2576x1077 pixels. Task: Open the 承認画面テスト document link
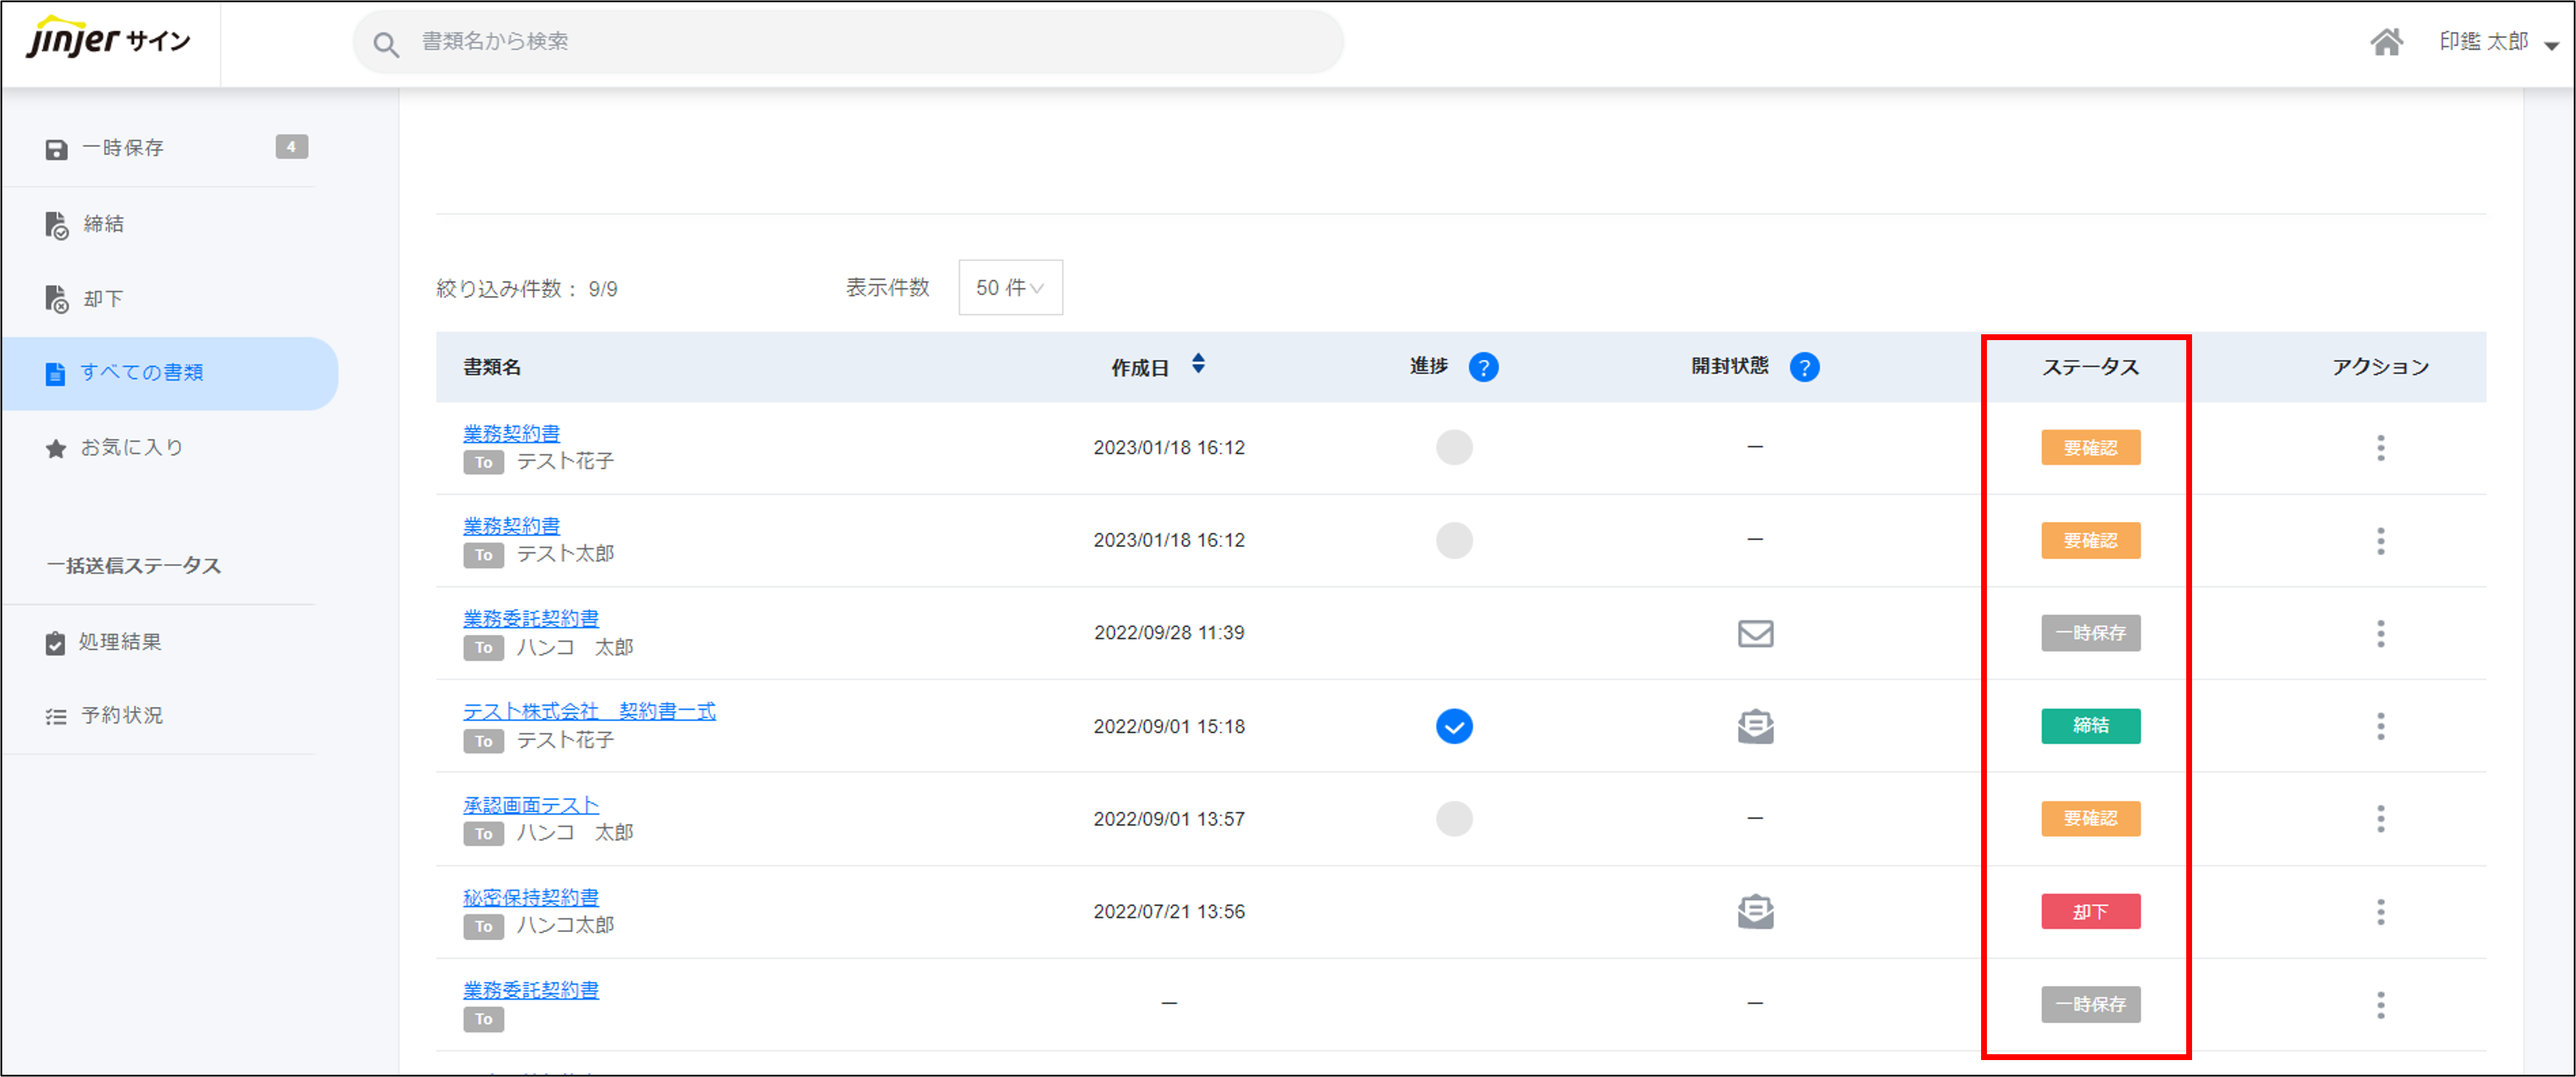point(530,804)
